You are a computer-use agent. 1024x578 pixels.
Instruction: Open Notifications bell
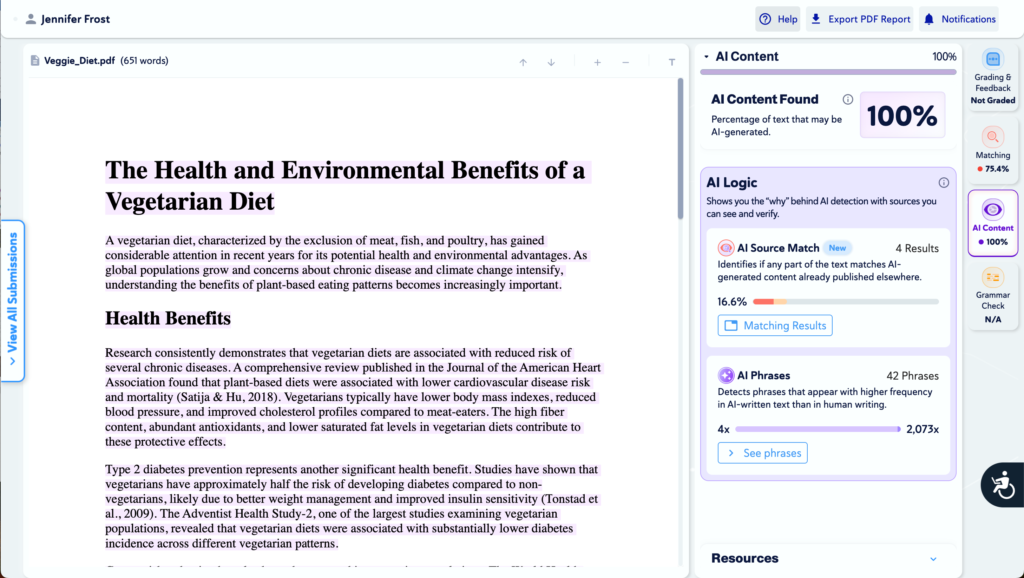(x=959, y=19)
